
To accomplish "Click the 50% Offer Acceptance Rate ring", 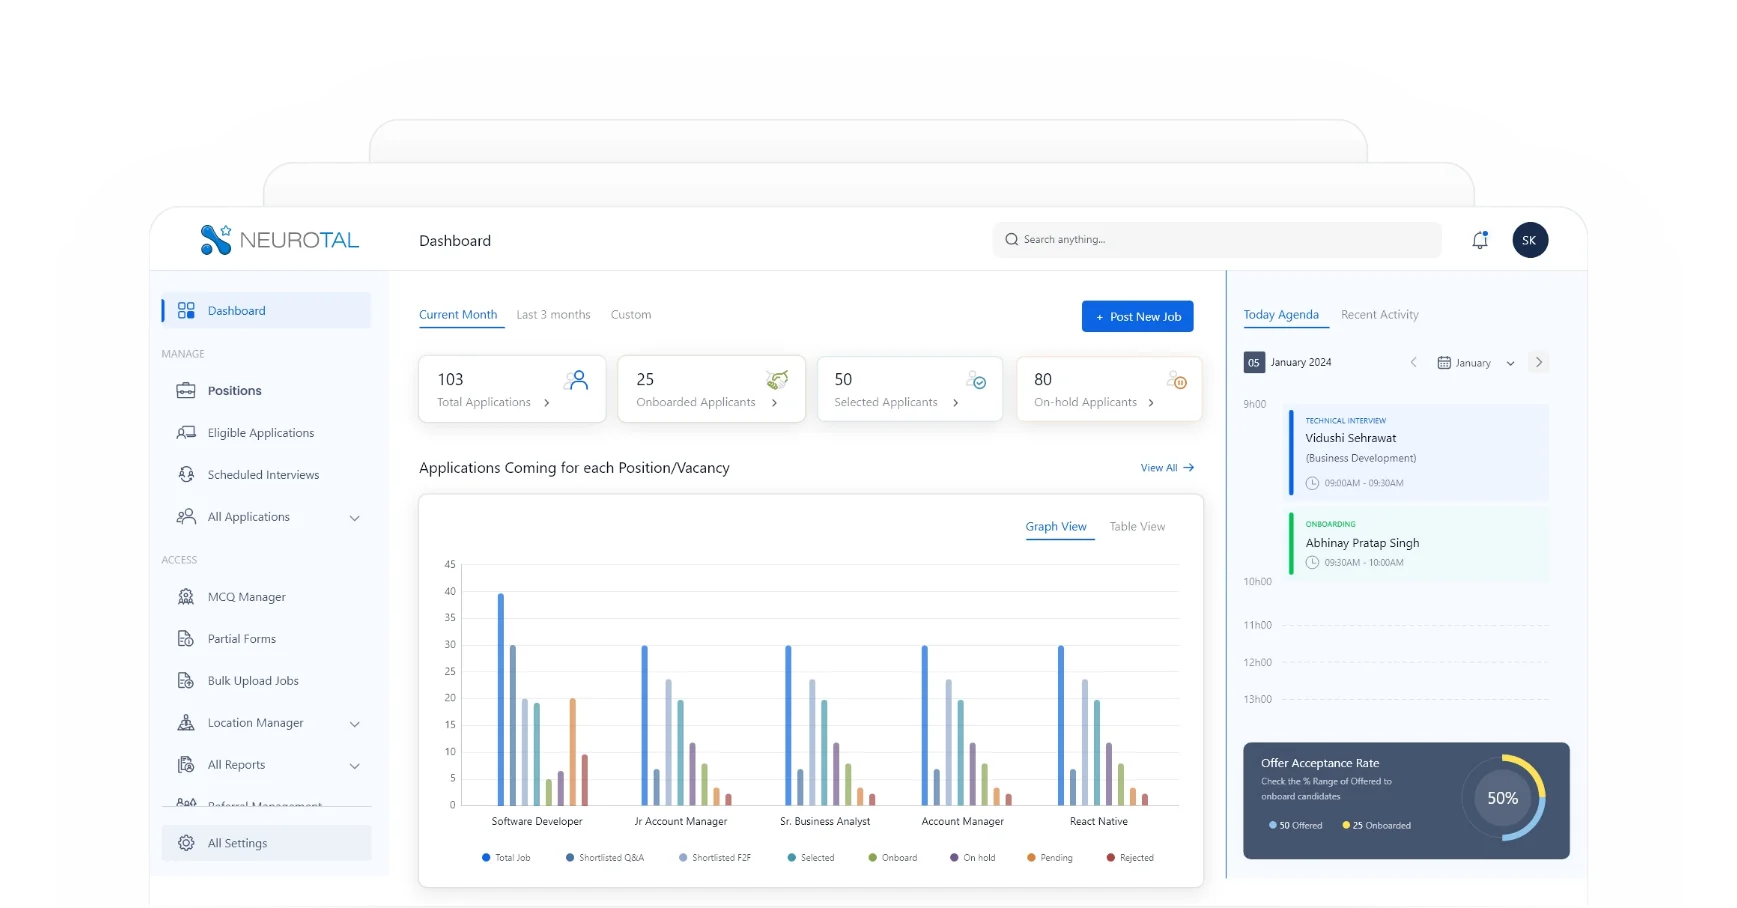I will (1503, 798).
